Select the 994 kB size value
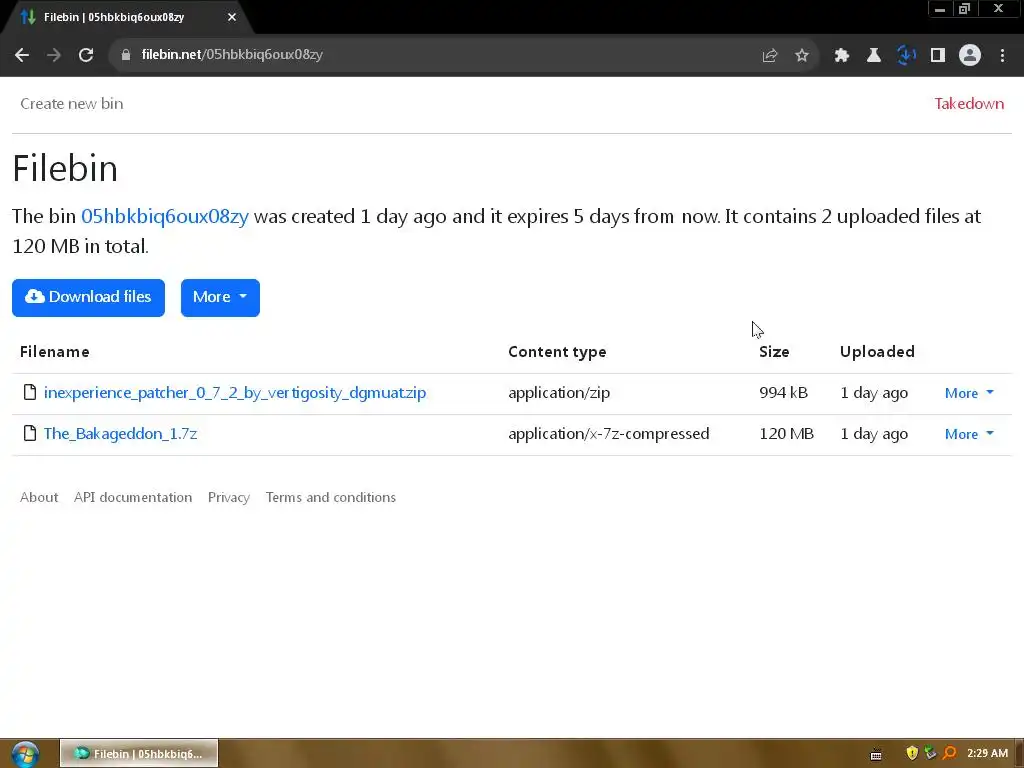The height and width of the screenshot is (768, 1024). 783,393
